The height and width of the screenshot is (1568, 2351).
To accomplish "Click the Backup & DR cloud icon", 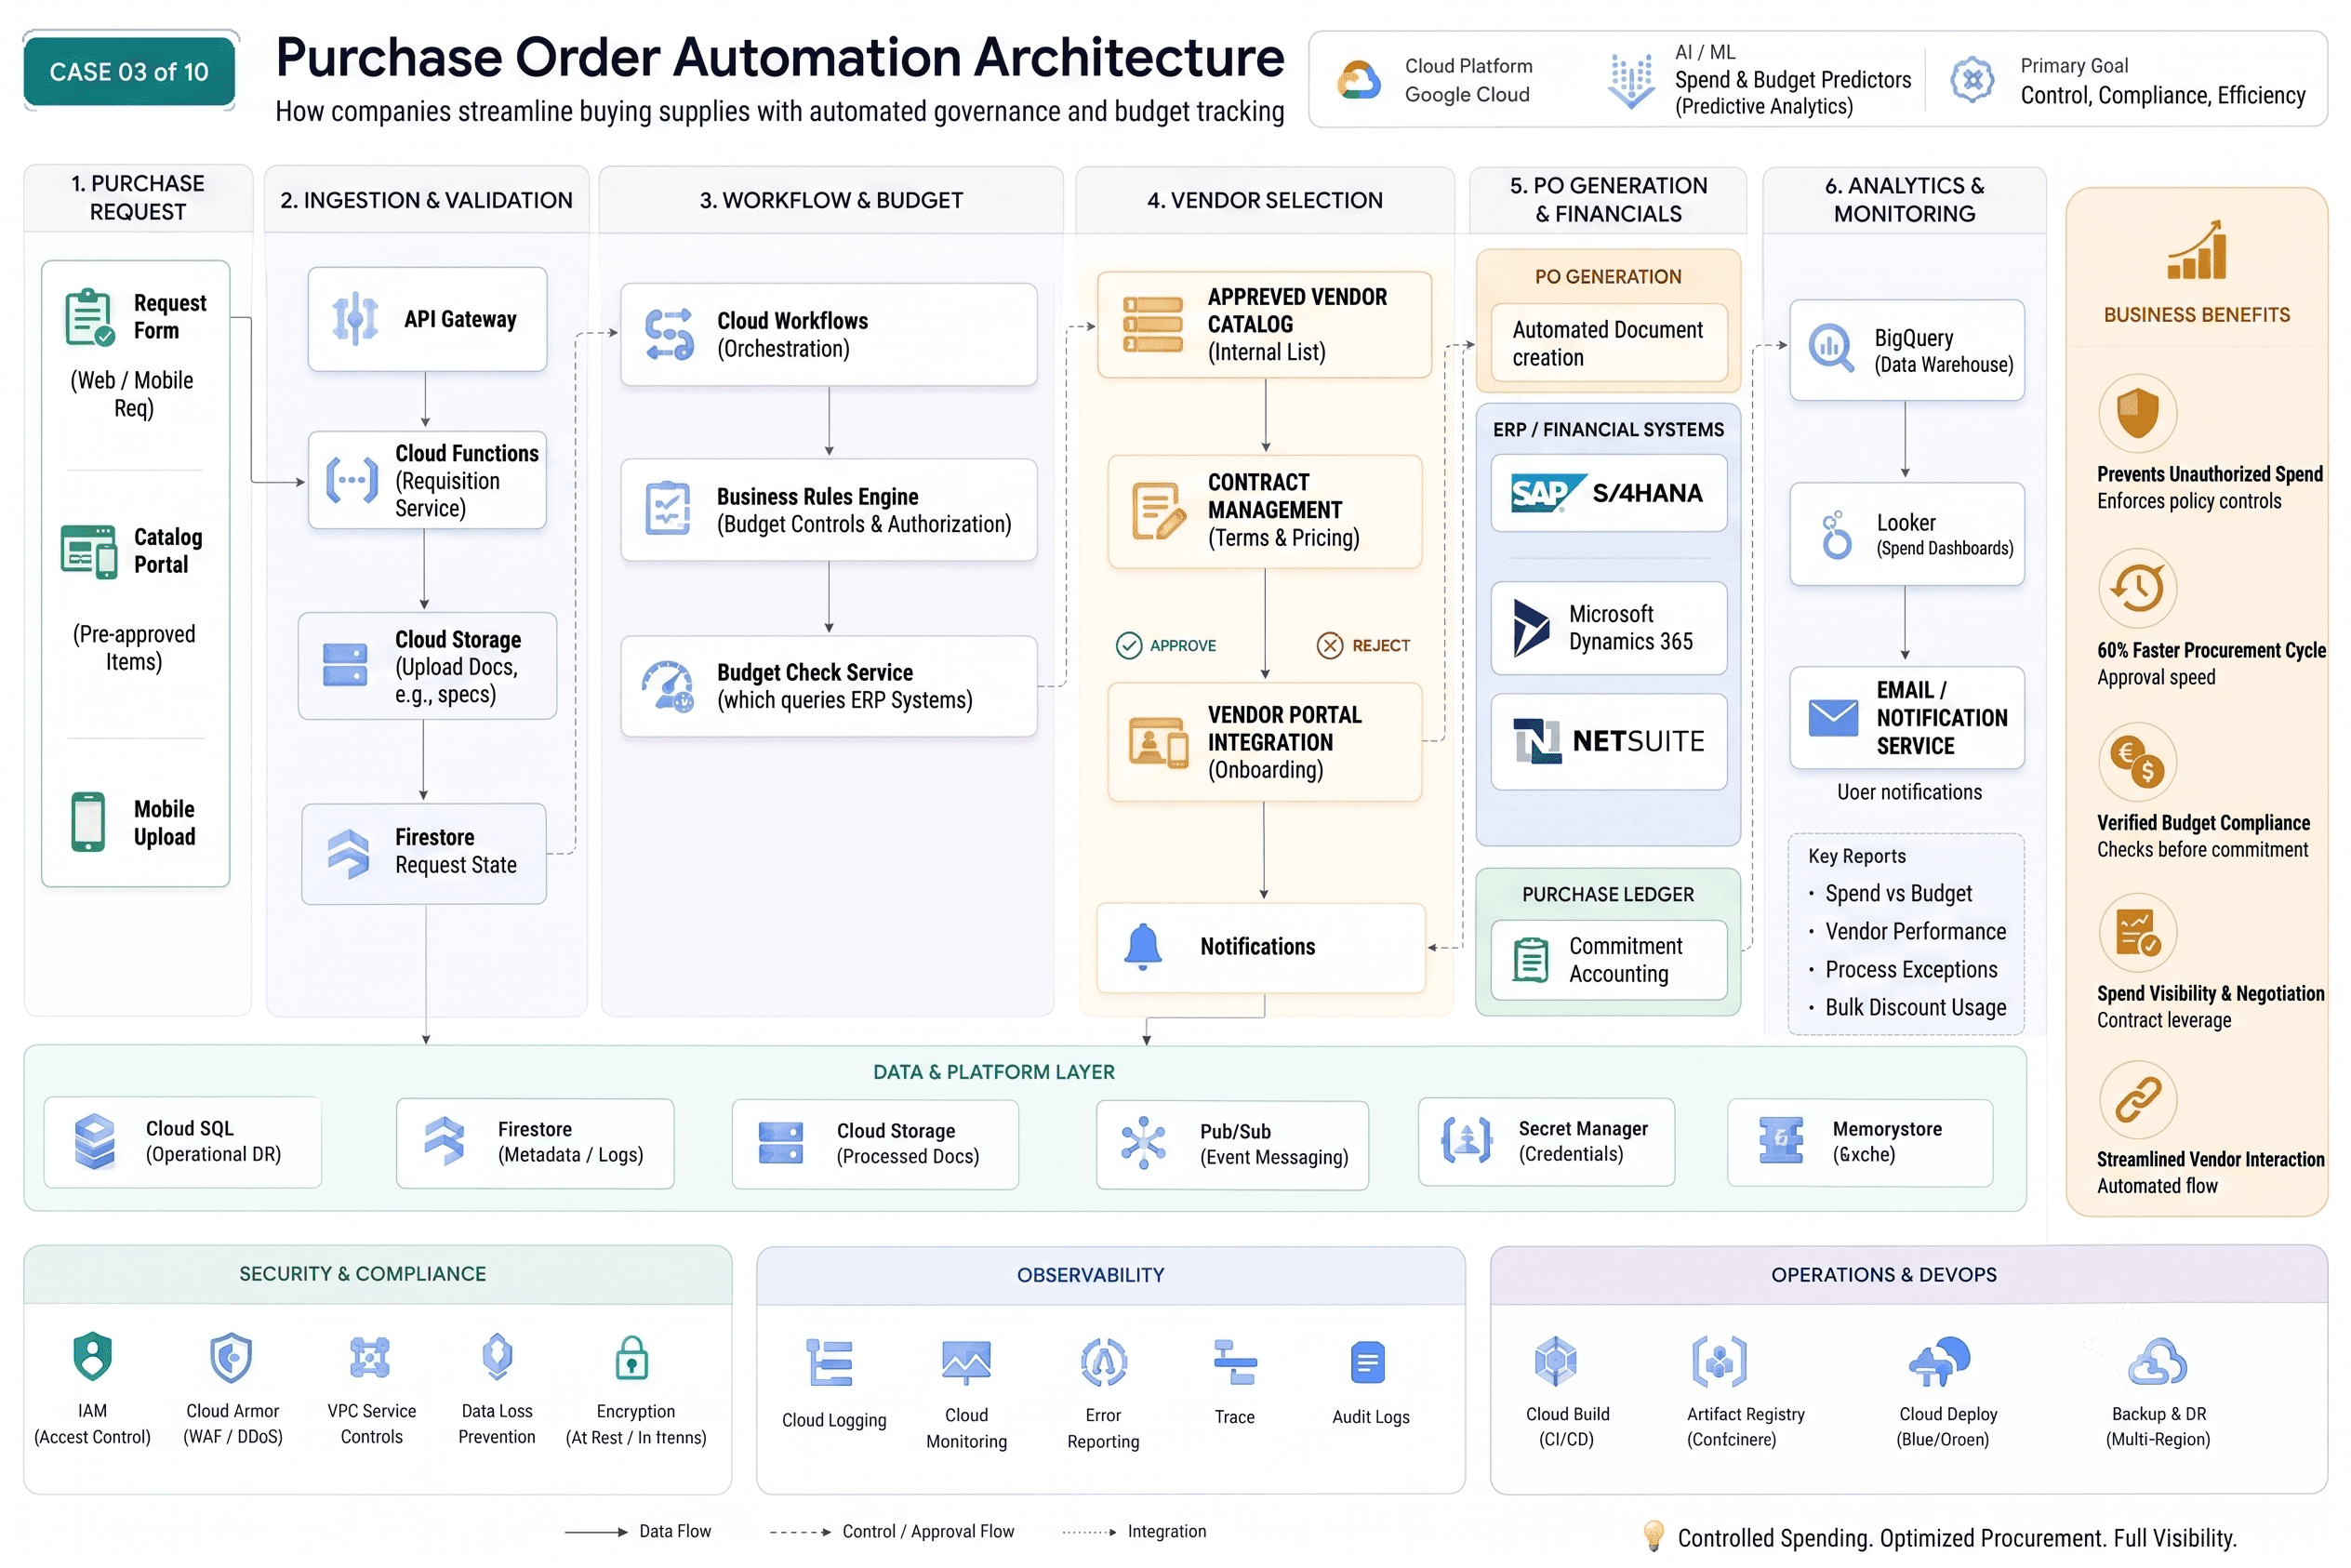I will pos(2157,1360).
